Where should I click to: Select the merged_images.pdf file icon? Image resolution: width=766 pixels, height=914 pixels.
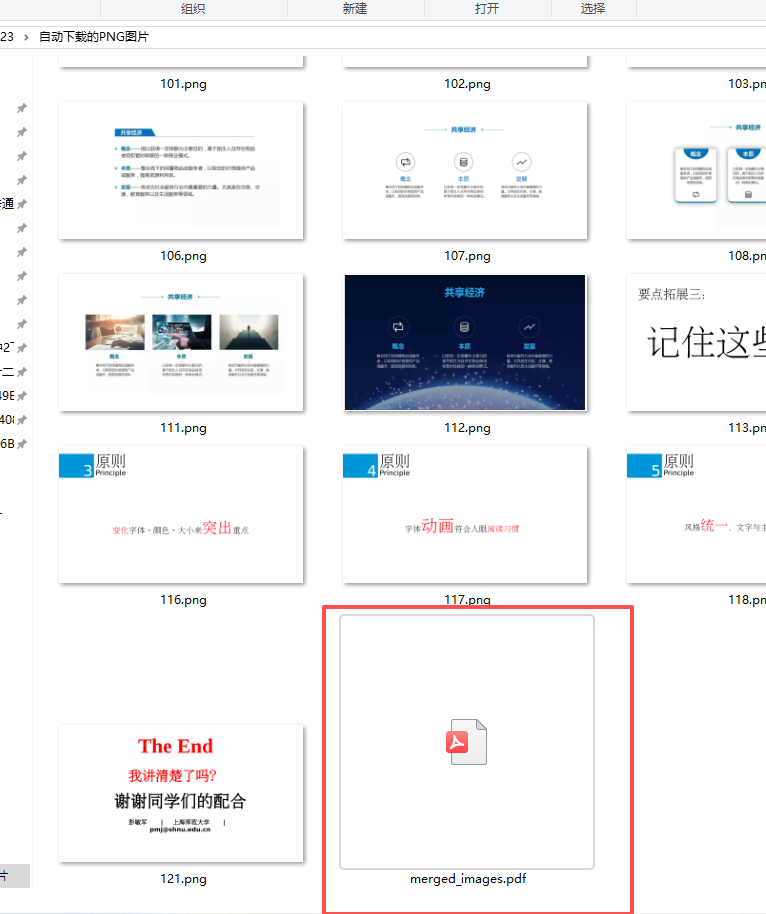click(x=466, y=741)
